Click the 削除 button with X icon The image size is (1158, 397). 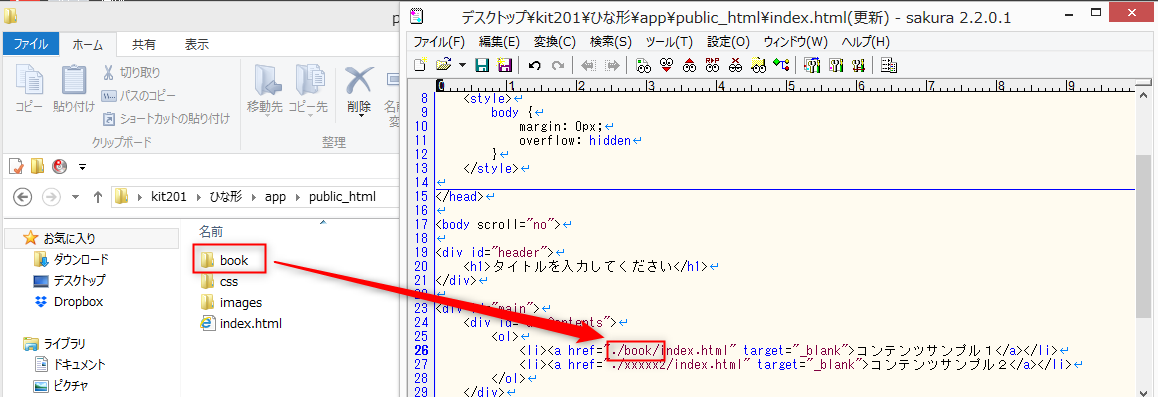[360, 90]
